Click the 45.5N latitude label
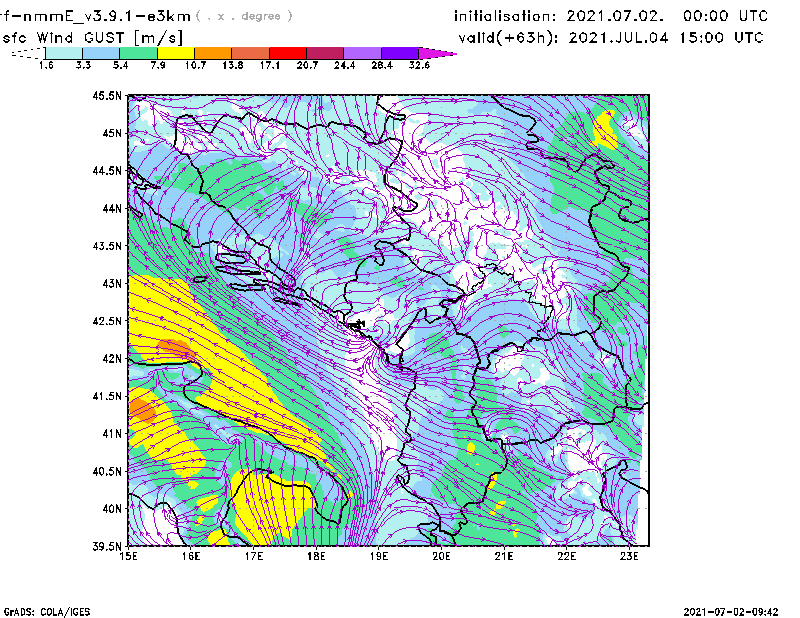 pos(107,95)
